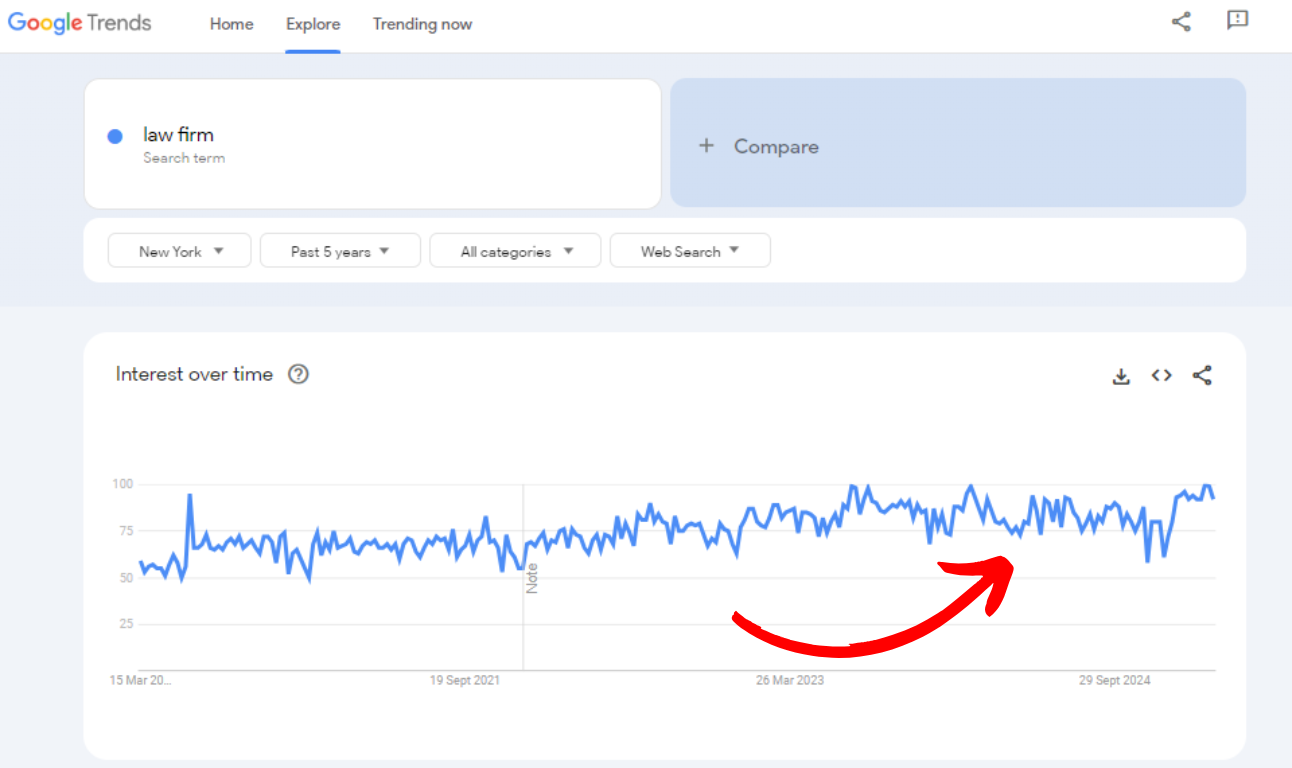
Task: Switch to the Trending now tab
Action: (422, 24)
